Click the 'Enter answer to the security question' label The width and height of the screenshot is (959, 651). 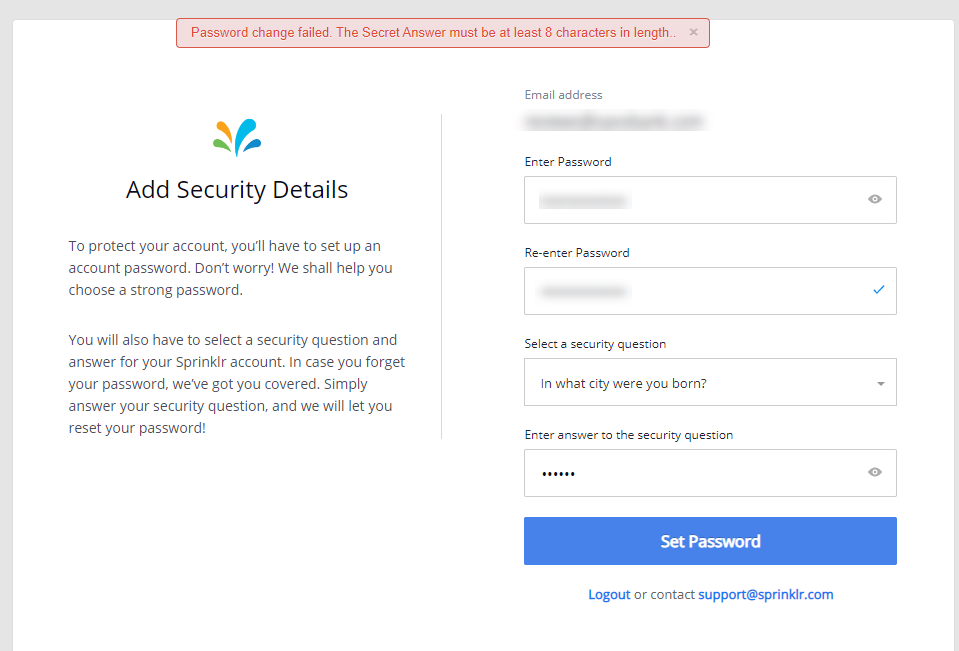tap(629, 435)
